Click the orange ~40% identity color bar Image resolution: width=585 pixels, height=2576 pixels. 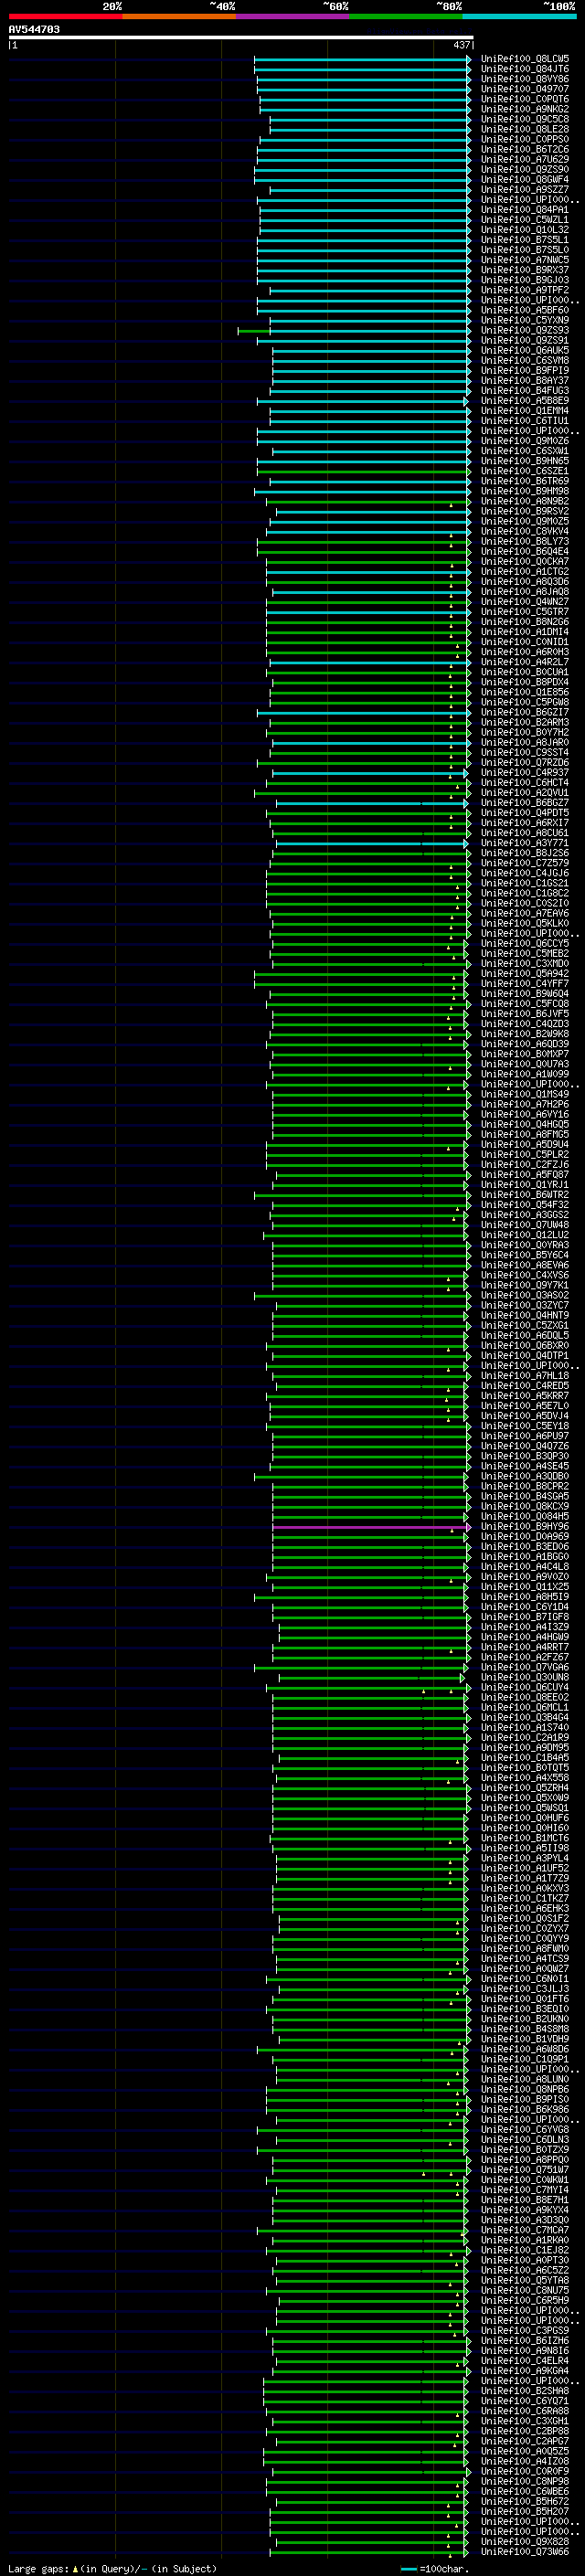[x=179, y=16]
